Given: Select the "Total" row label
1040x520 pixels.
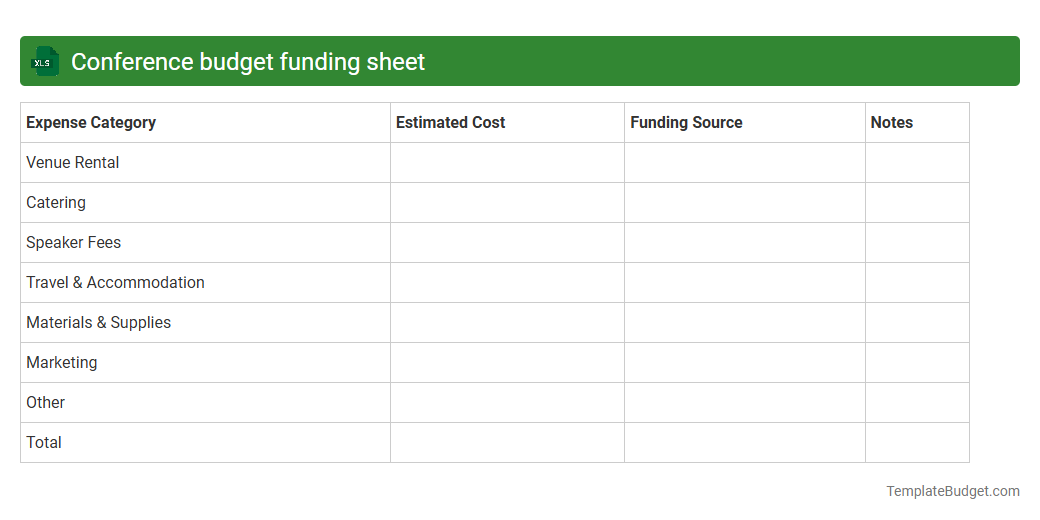Looking at the screenshot, I should tap(44, 442).
